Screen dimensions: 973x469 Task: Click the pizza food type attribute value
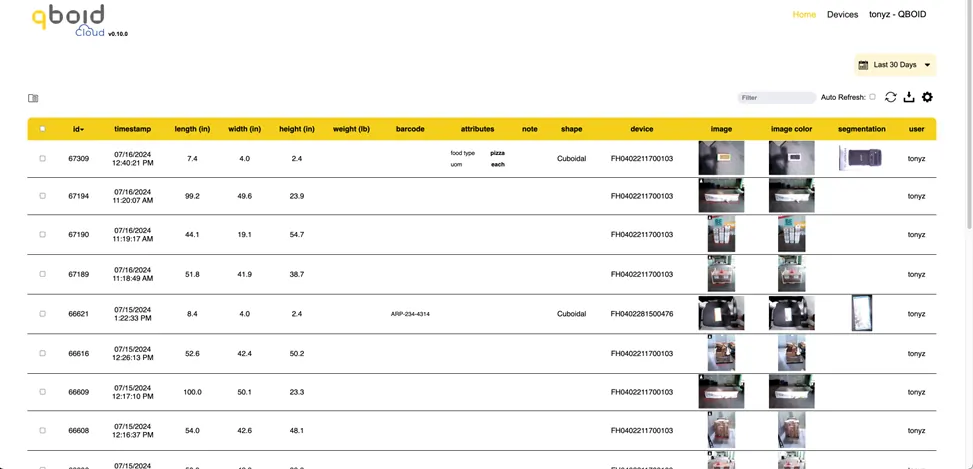click(497, 153)
